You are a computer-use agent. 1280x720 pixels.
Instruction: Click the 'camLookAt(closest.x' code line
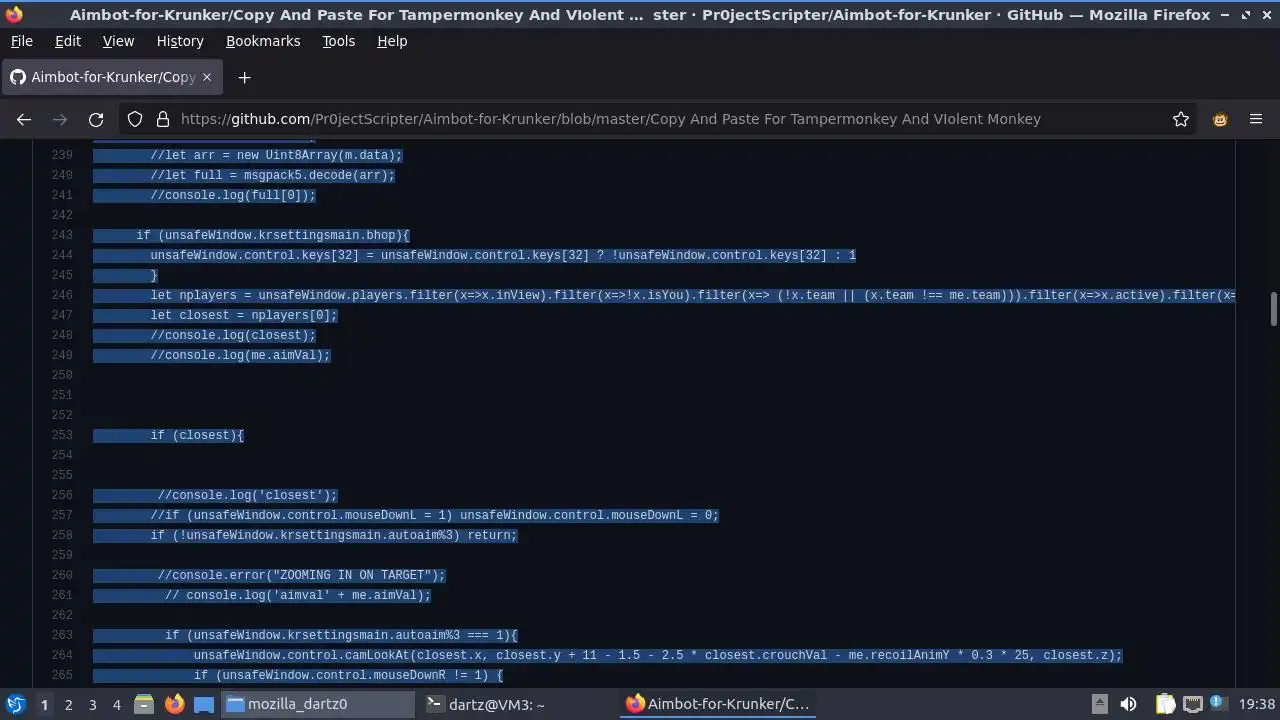(x=658, y=655)
